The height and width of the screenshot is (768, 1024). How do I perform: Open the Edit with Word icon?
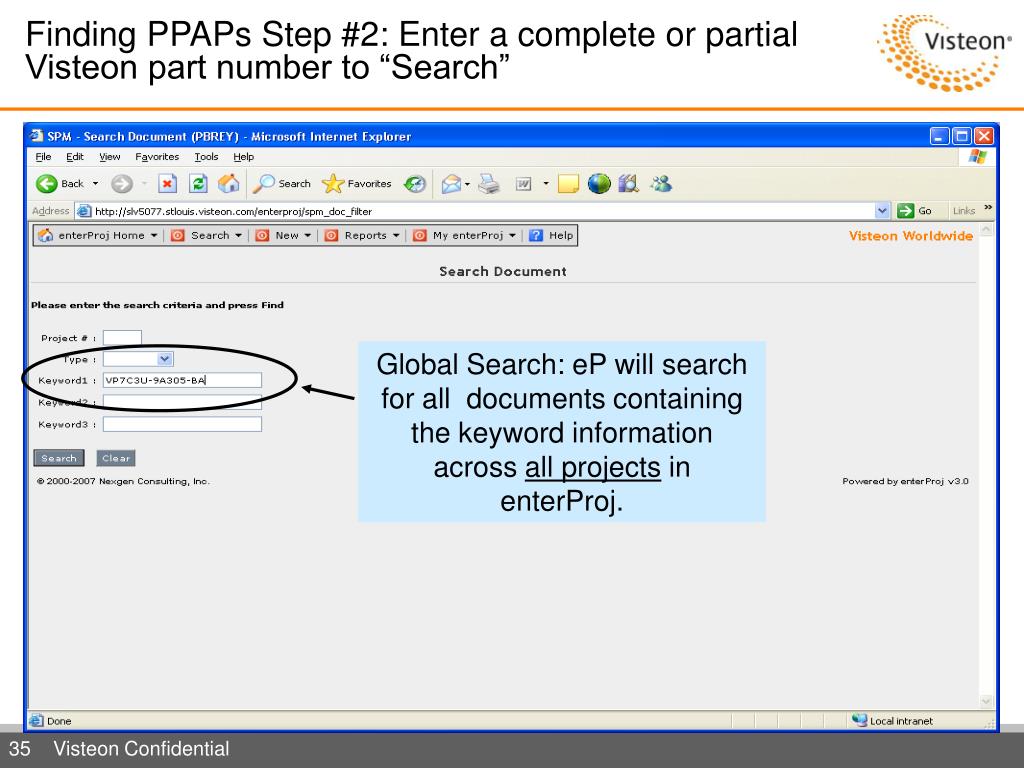click(x=523, y=184)
